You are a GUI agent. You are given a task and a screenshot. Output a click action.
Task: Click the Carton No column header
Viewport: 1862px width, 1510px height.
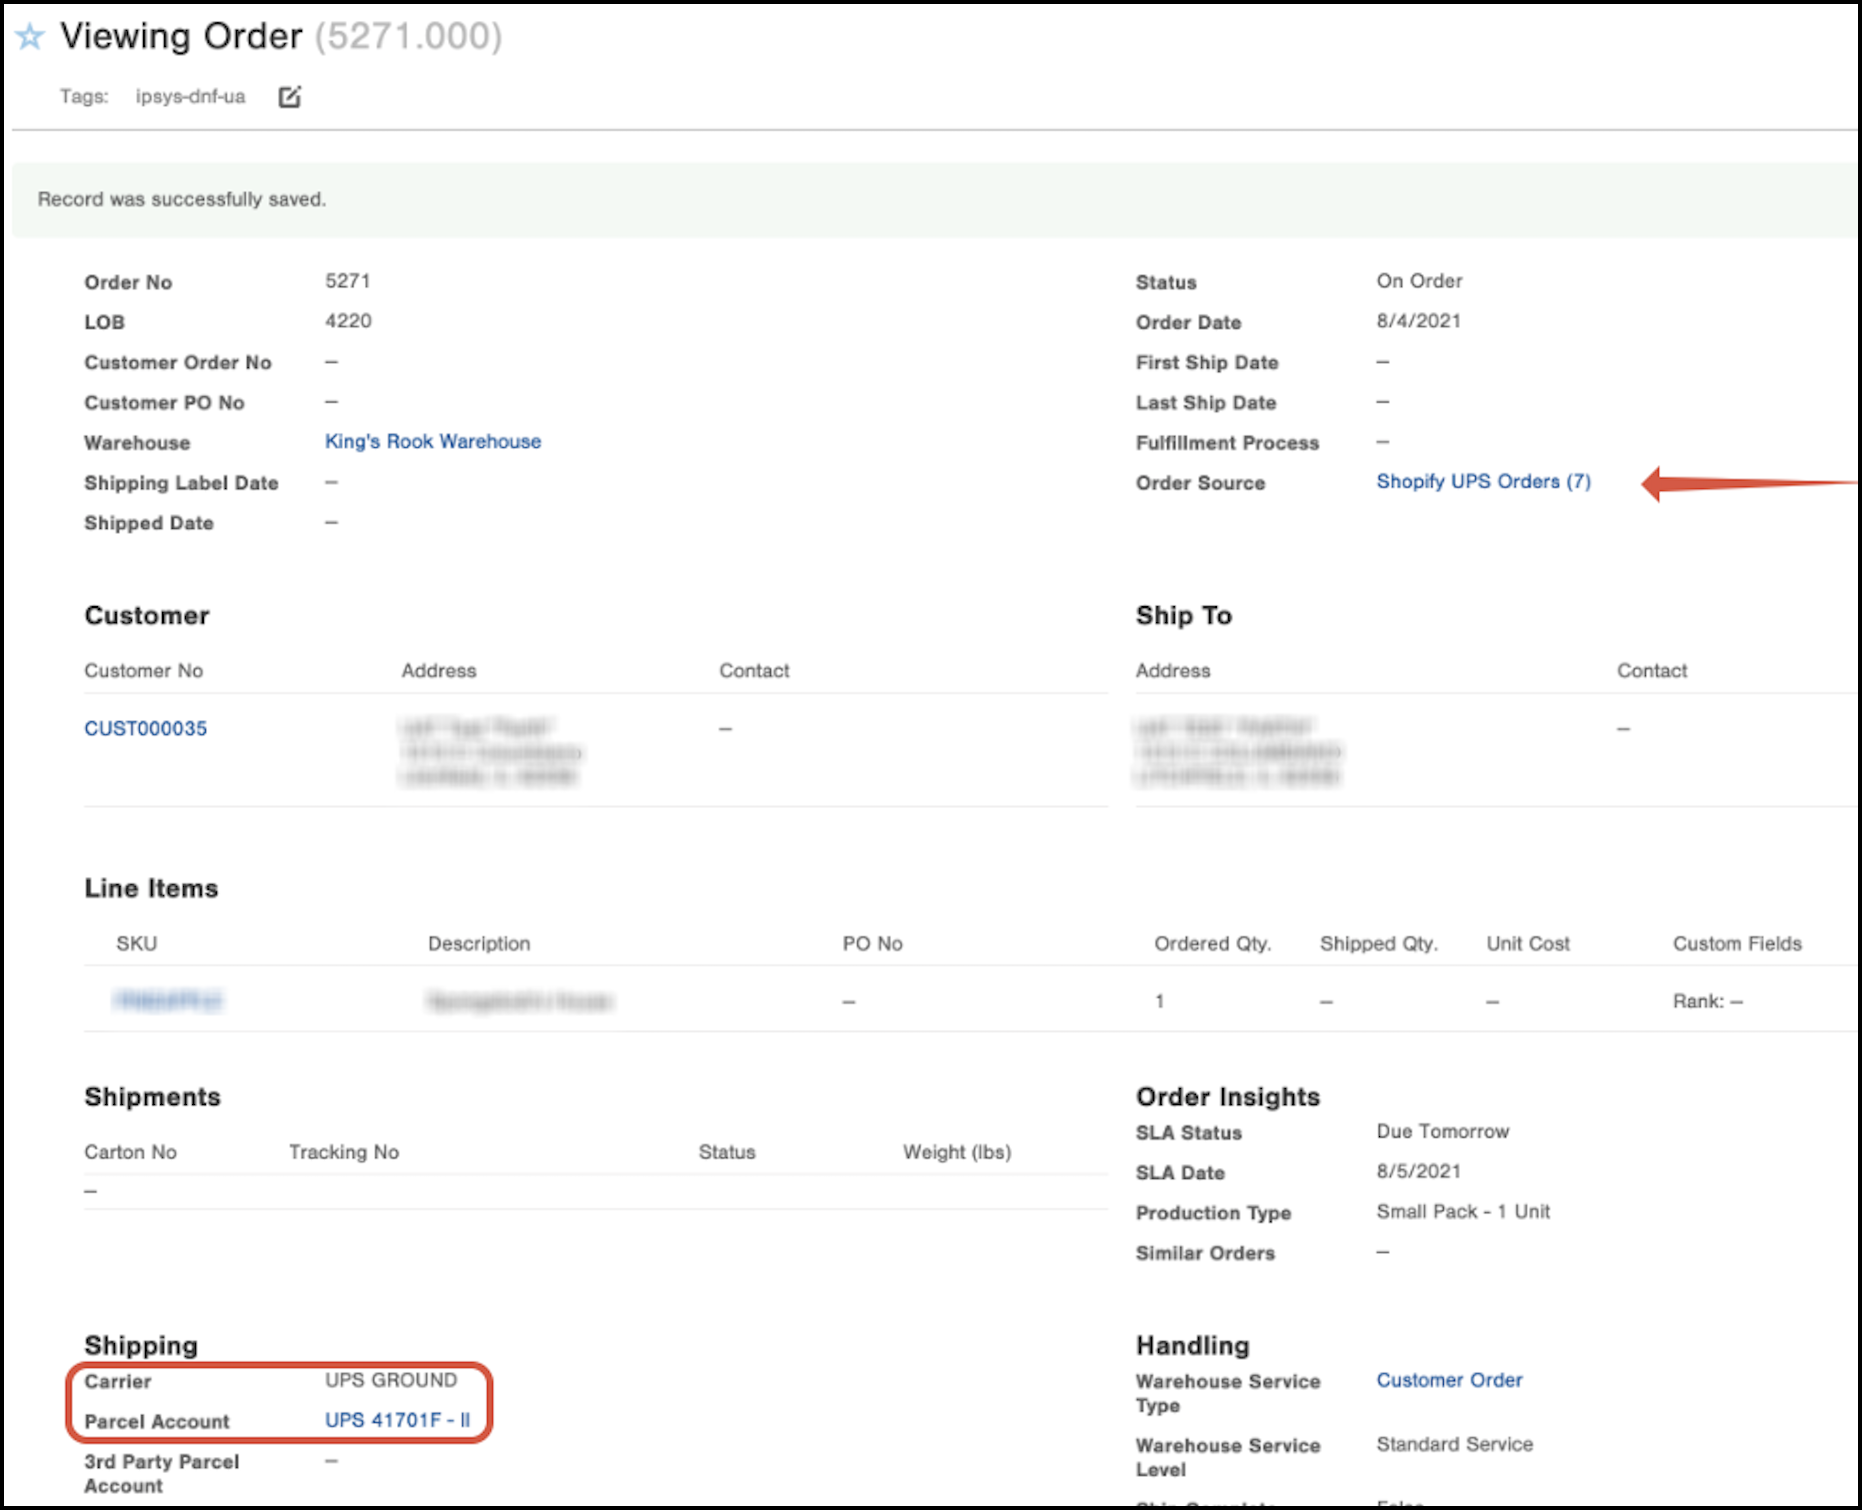130,1152
